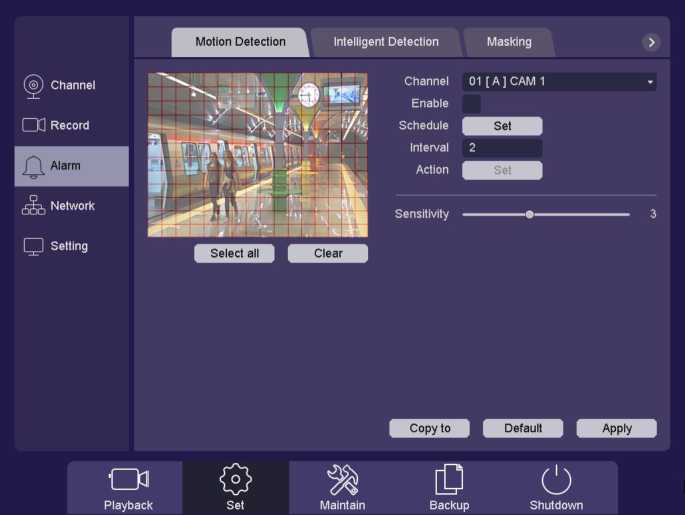
Task: Select the Record camcorder icon
Action: (x=34, y=126)
